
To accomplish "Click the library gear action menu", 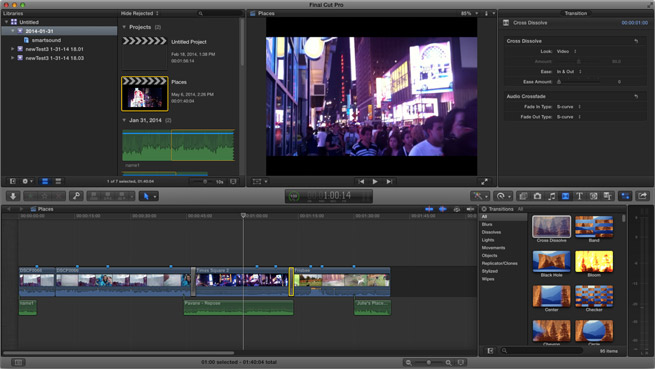I will pos(27,181).
